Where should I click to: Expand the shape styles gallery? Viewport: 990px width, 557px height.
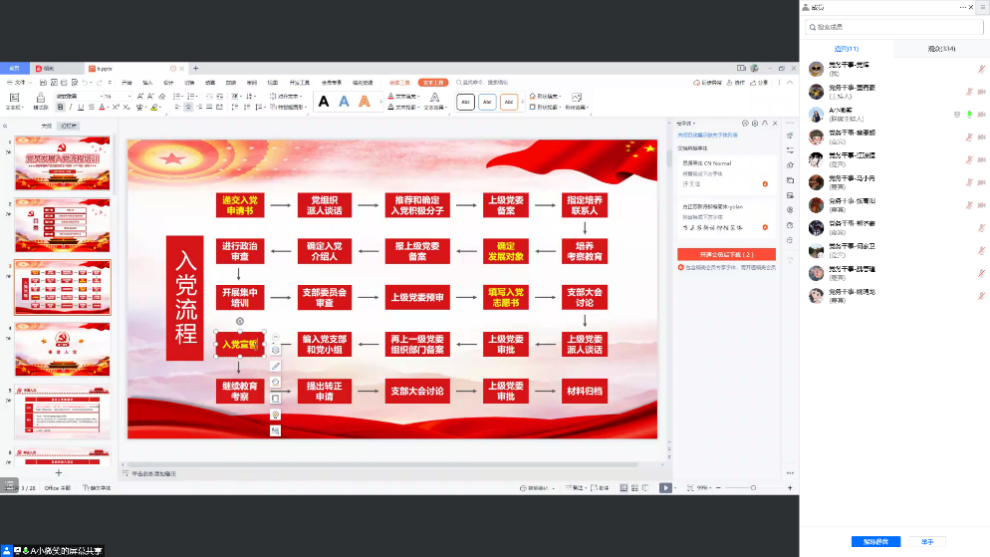click(x=522, y=102)
